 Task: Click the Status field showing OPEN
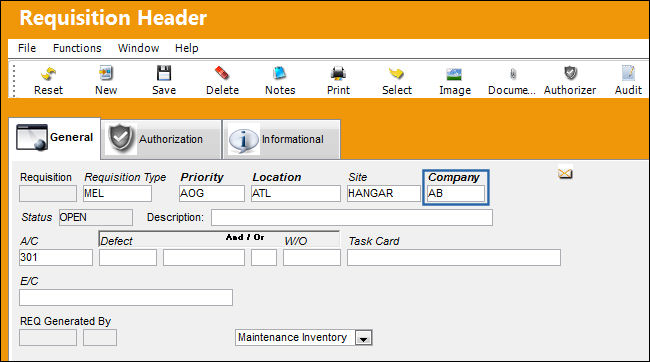(96, 217)
